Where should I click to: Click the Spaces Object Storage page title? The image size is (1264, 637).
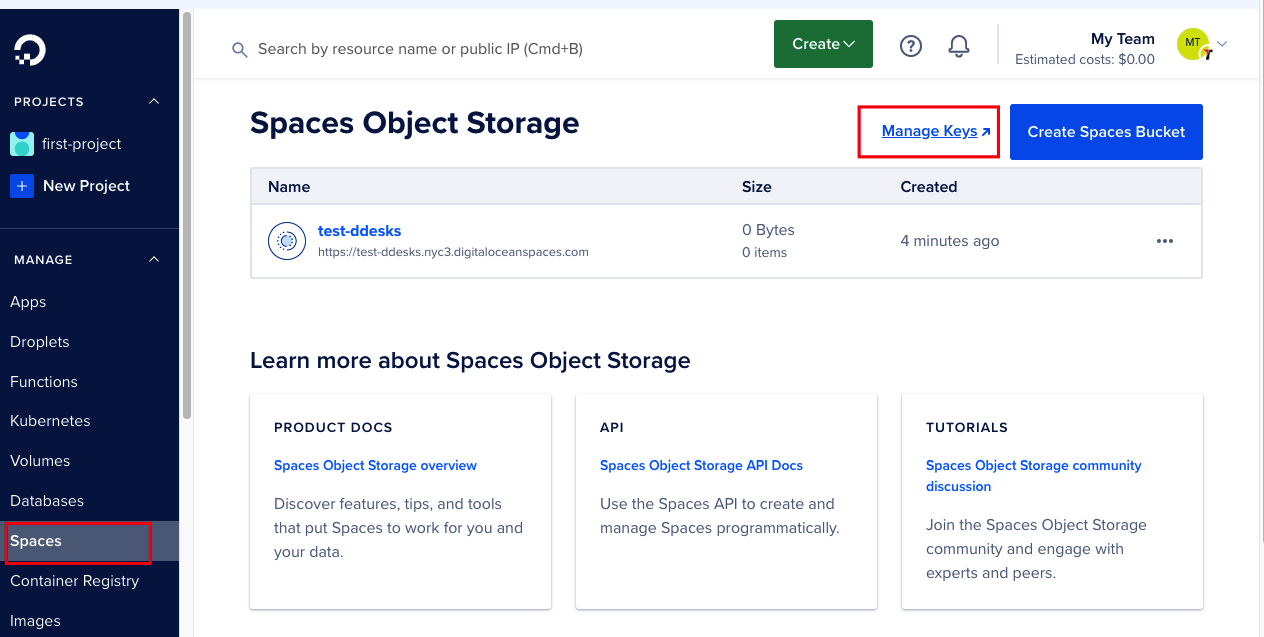pos(415,123)
